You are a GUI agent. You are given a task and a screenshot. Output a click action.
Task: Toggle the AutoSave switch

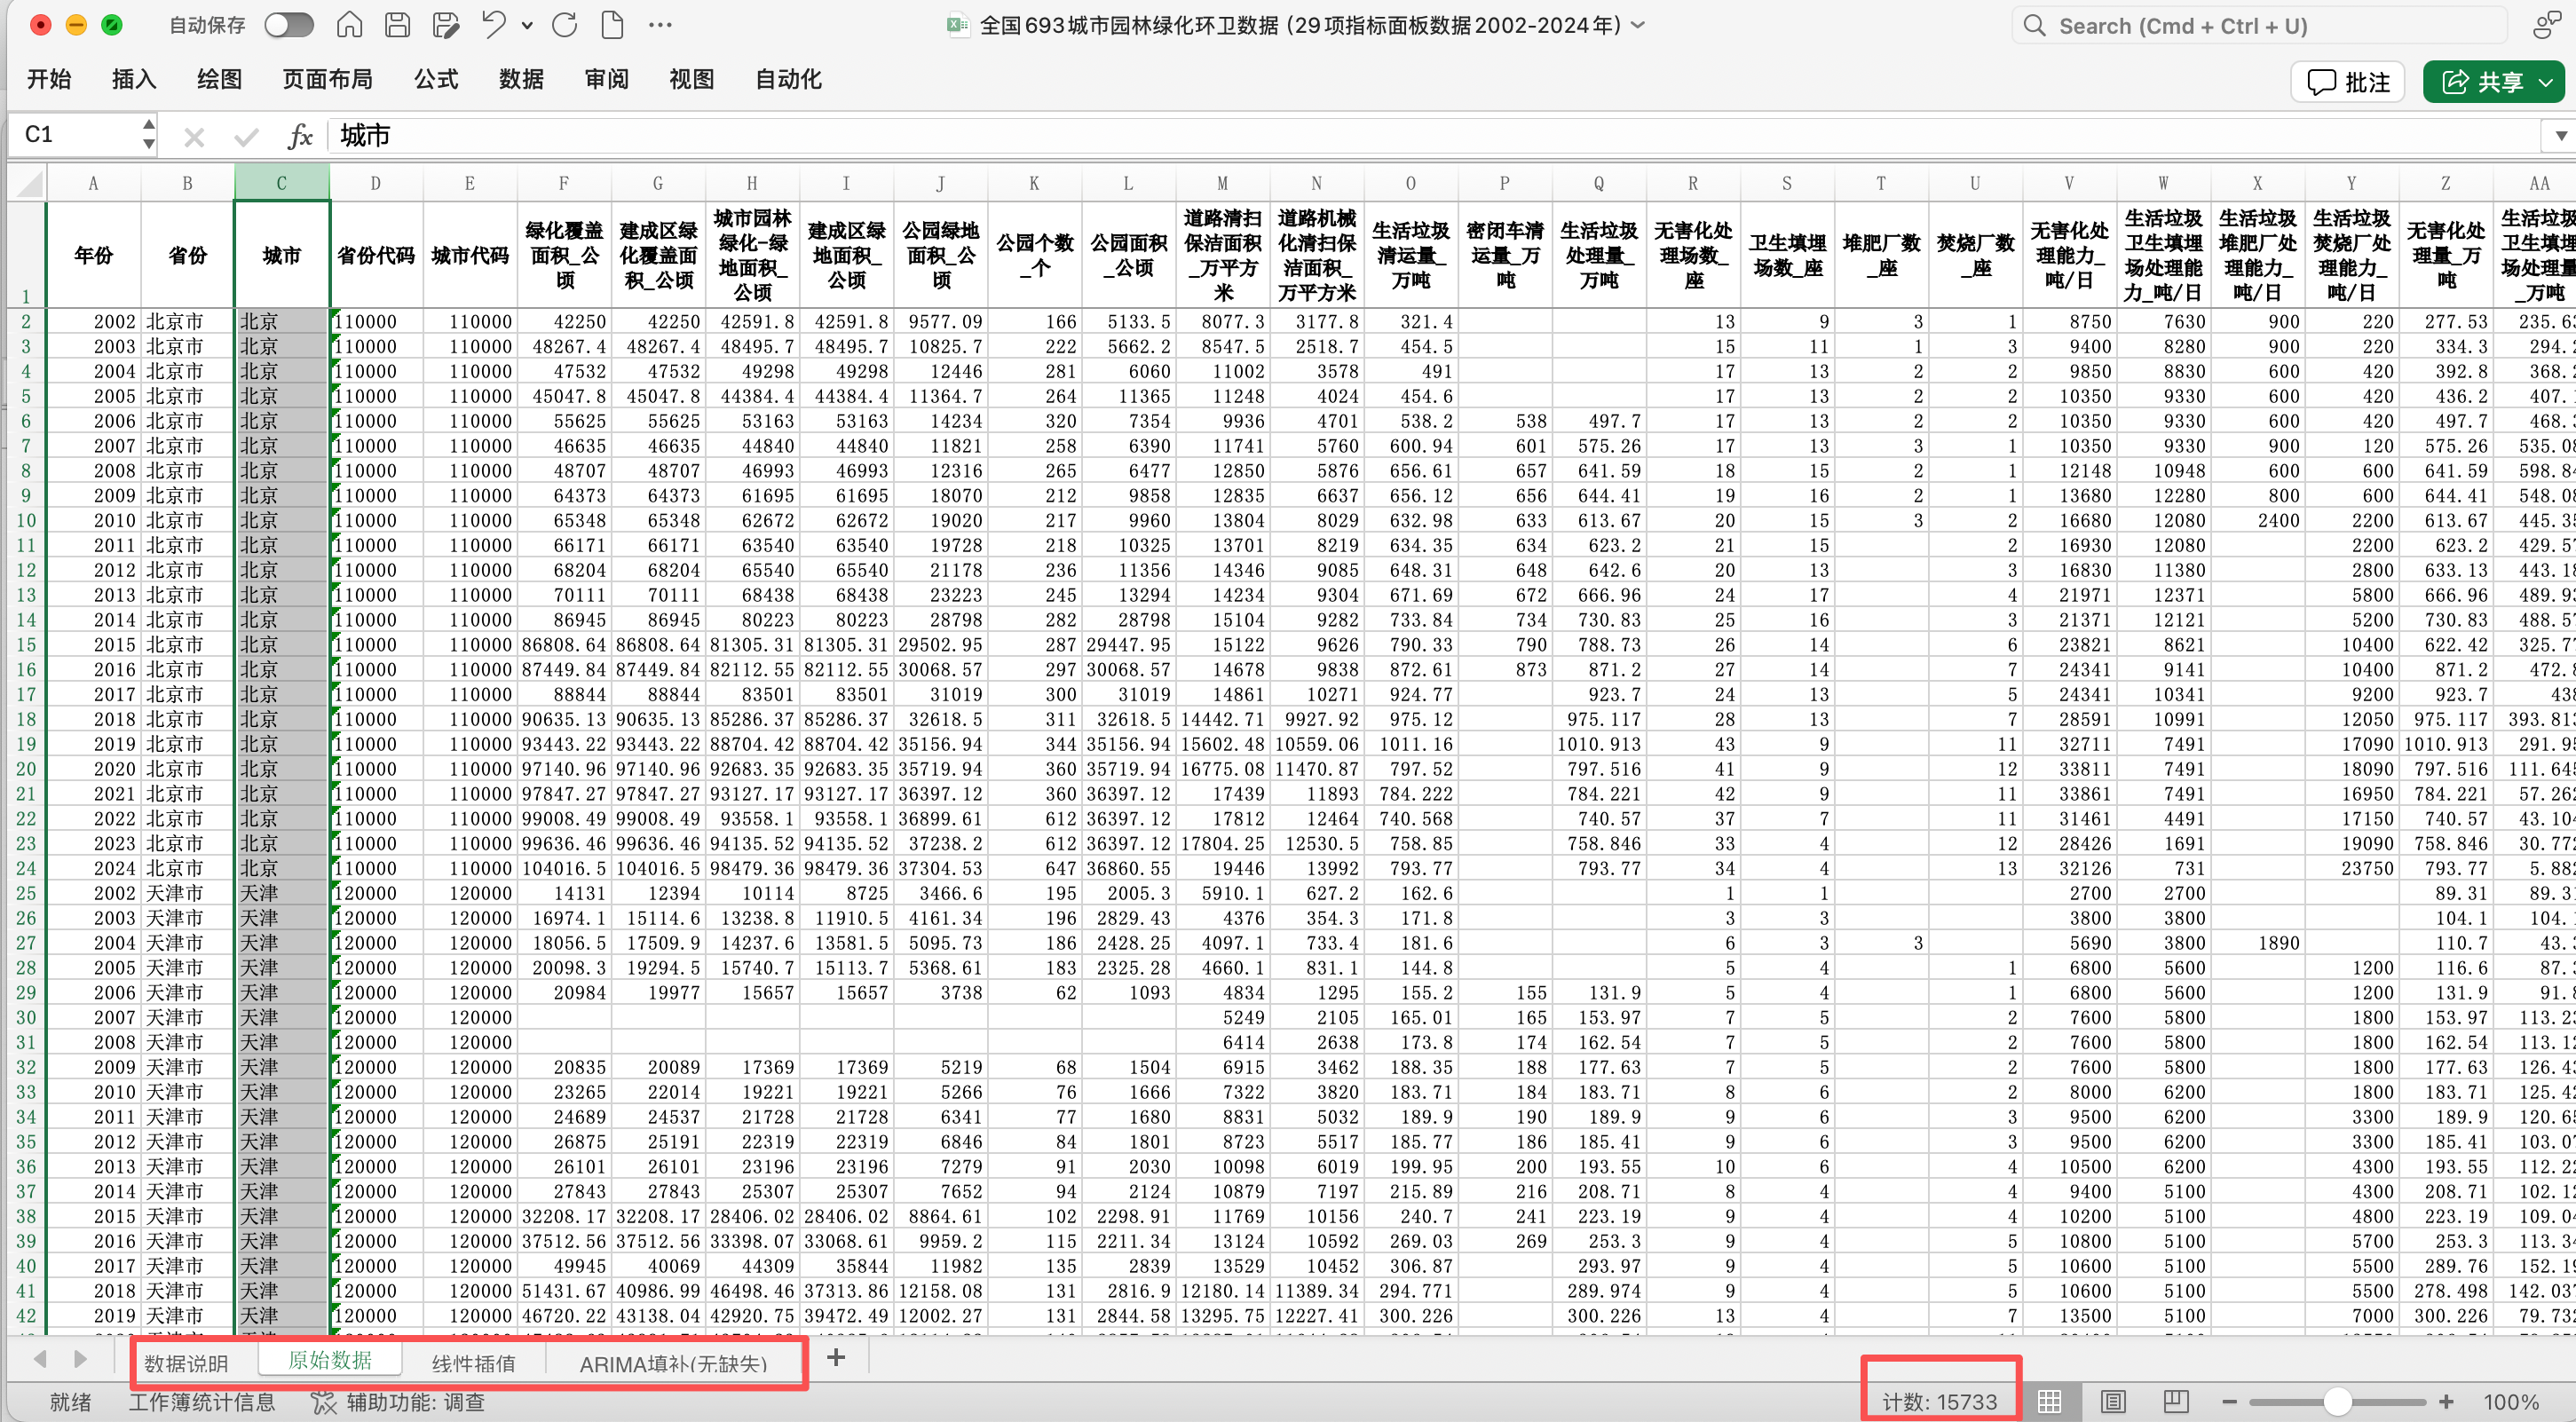pos(289,25)
